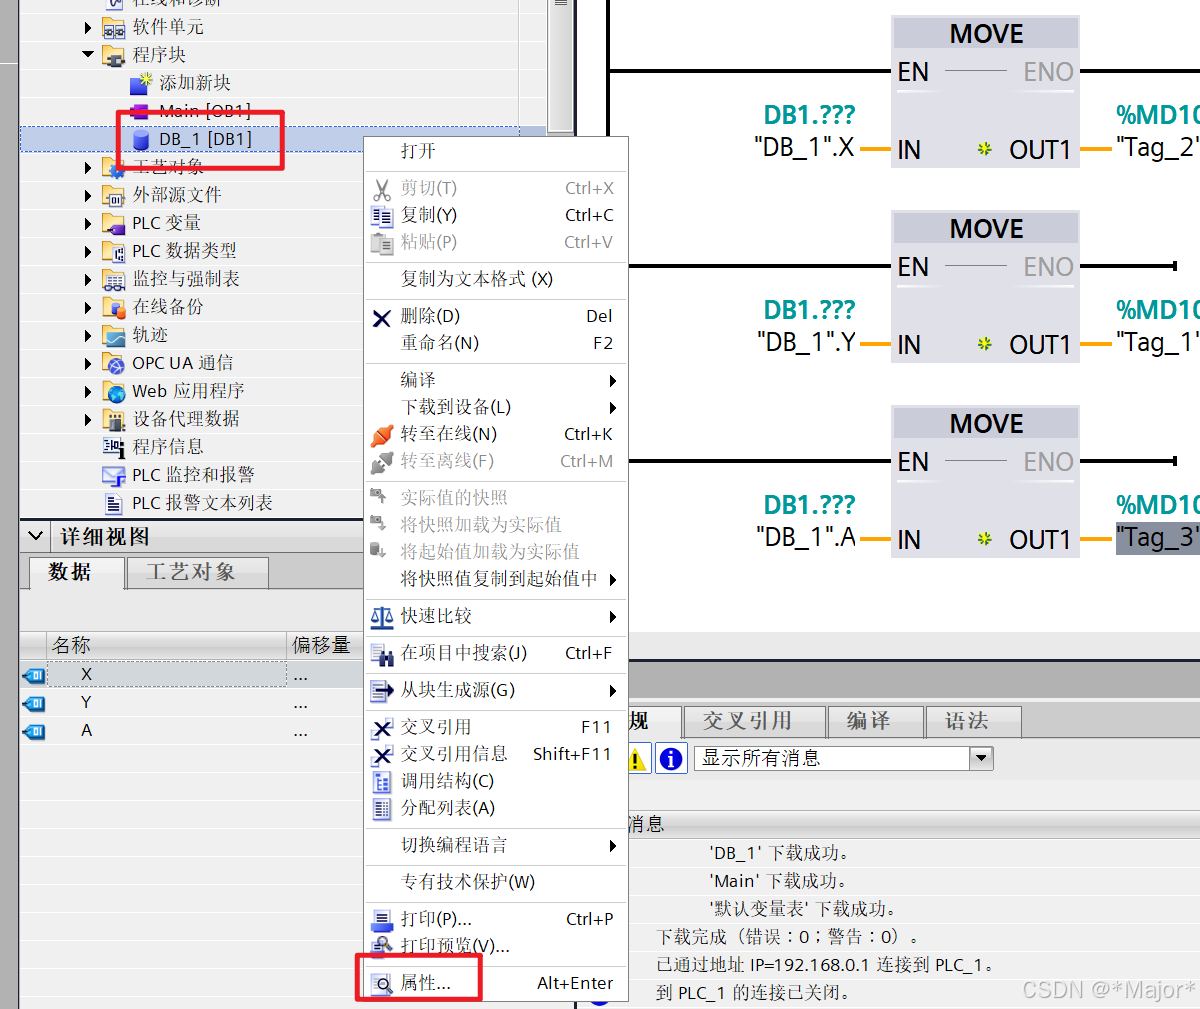Click the 添加新块 icon
This screenshot has height=1009, width=1200.
(140, 83)
